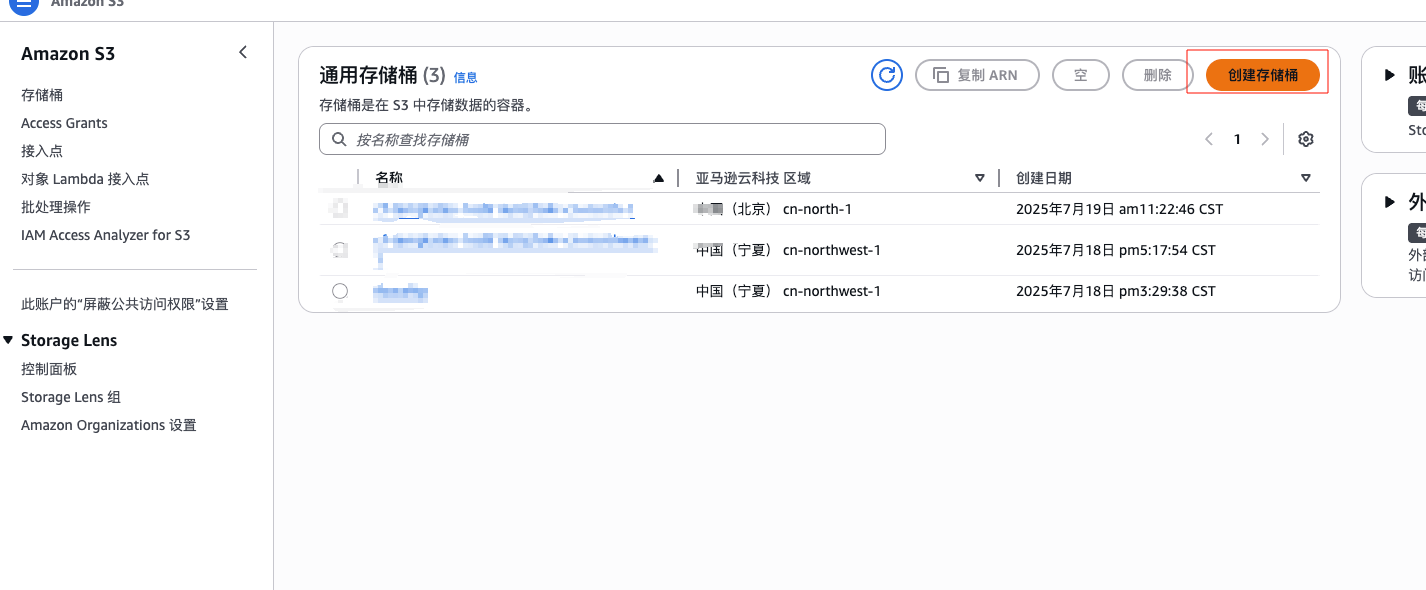The image size is (1426, 590).
Task: Open Amazon Organizations 设置
Action: (x=109, y=425)
